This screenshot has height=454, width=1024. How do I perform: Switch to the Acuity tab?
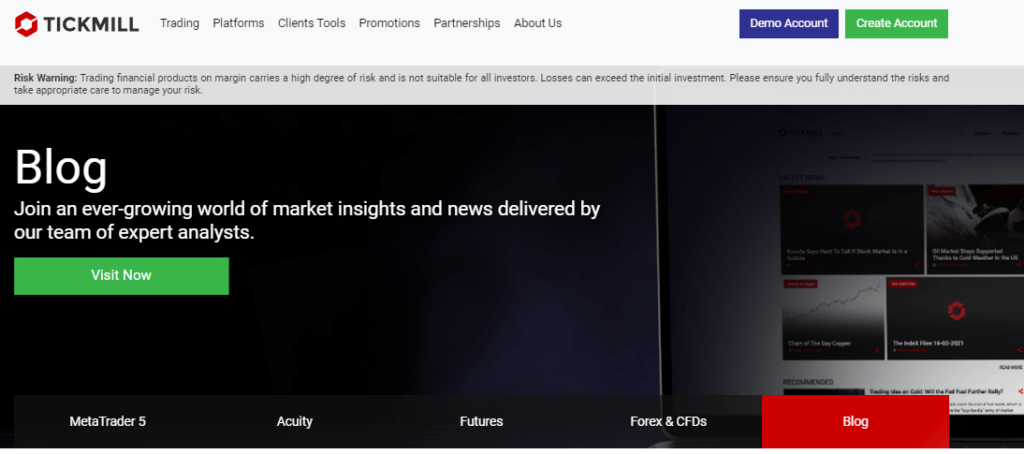coord(295,421)
